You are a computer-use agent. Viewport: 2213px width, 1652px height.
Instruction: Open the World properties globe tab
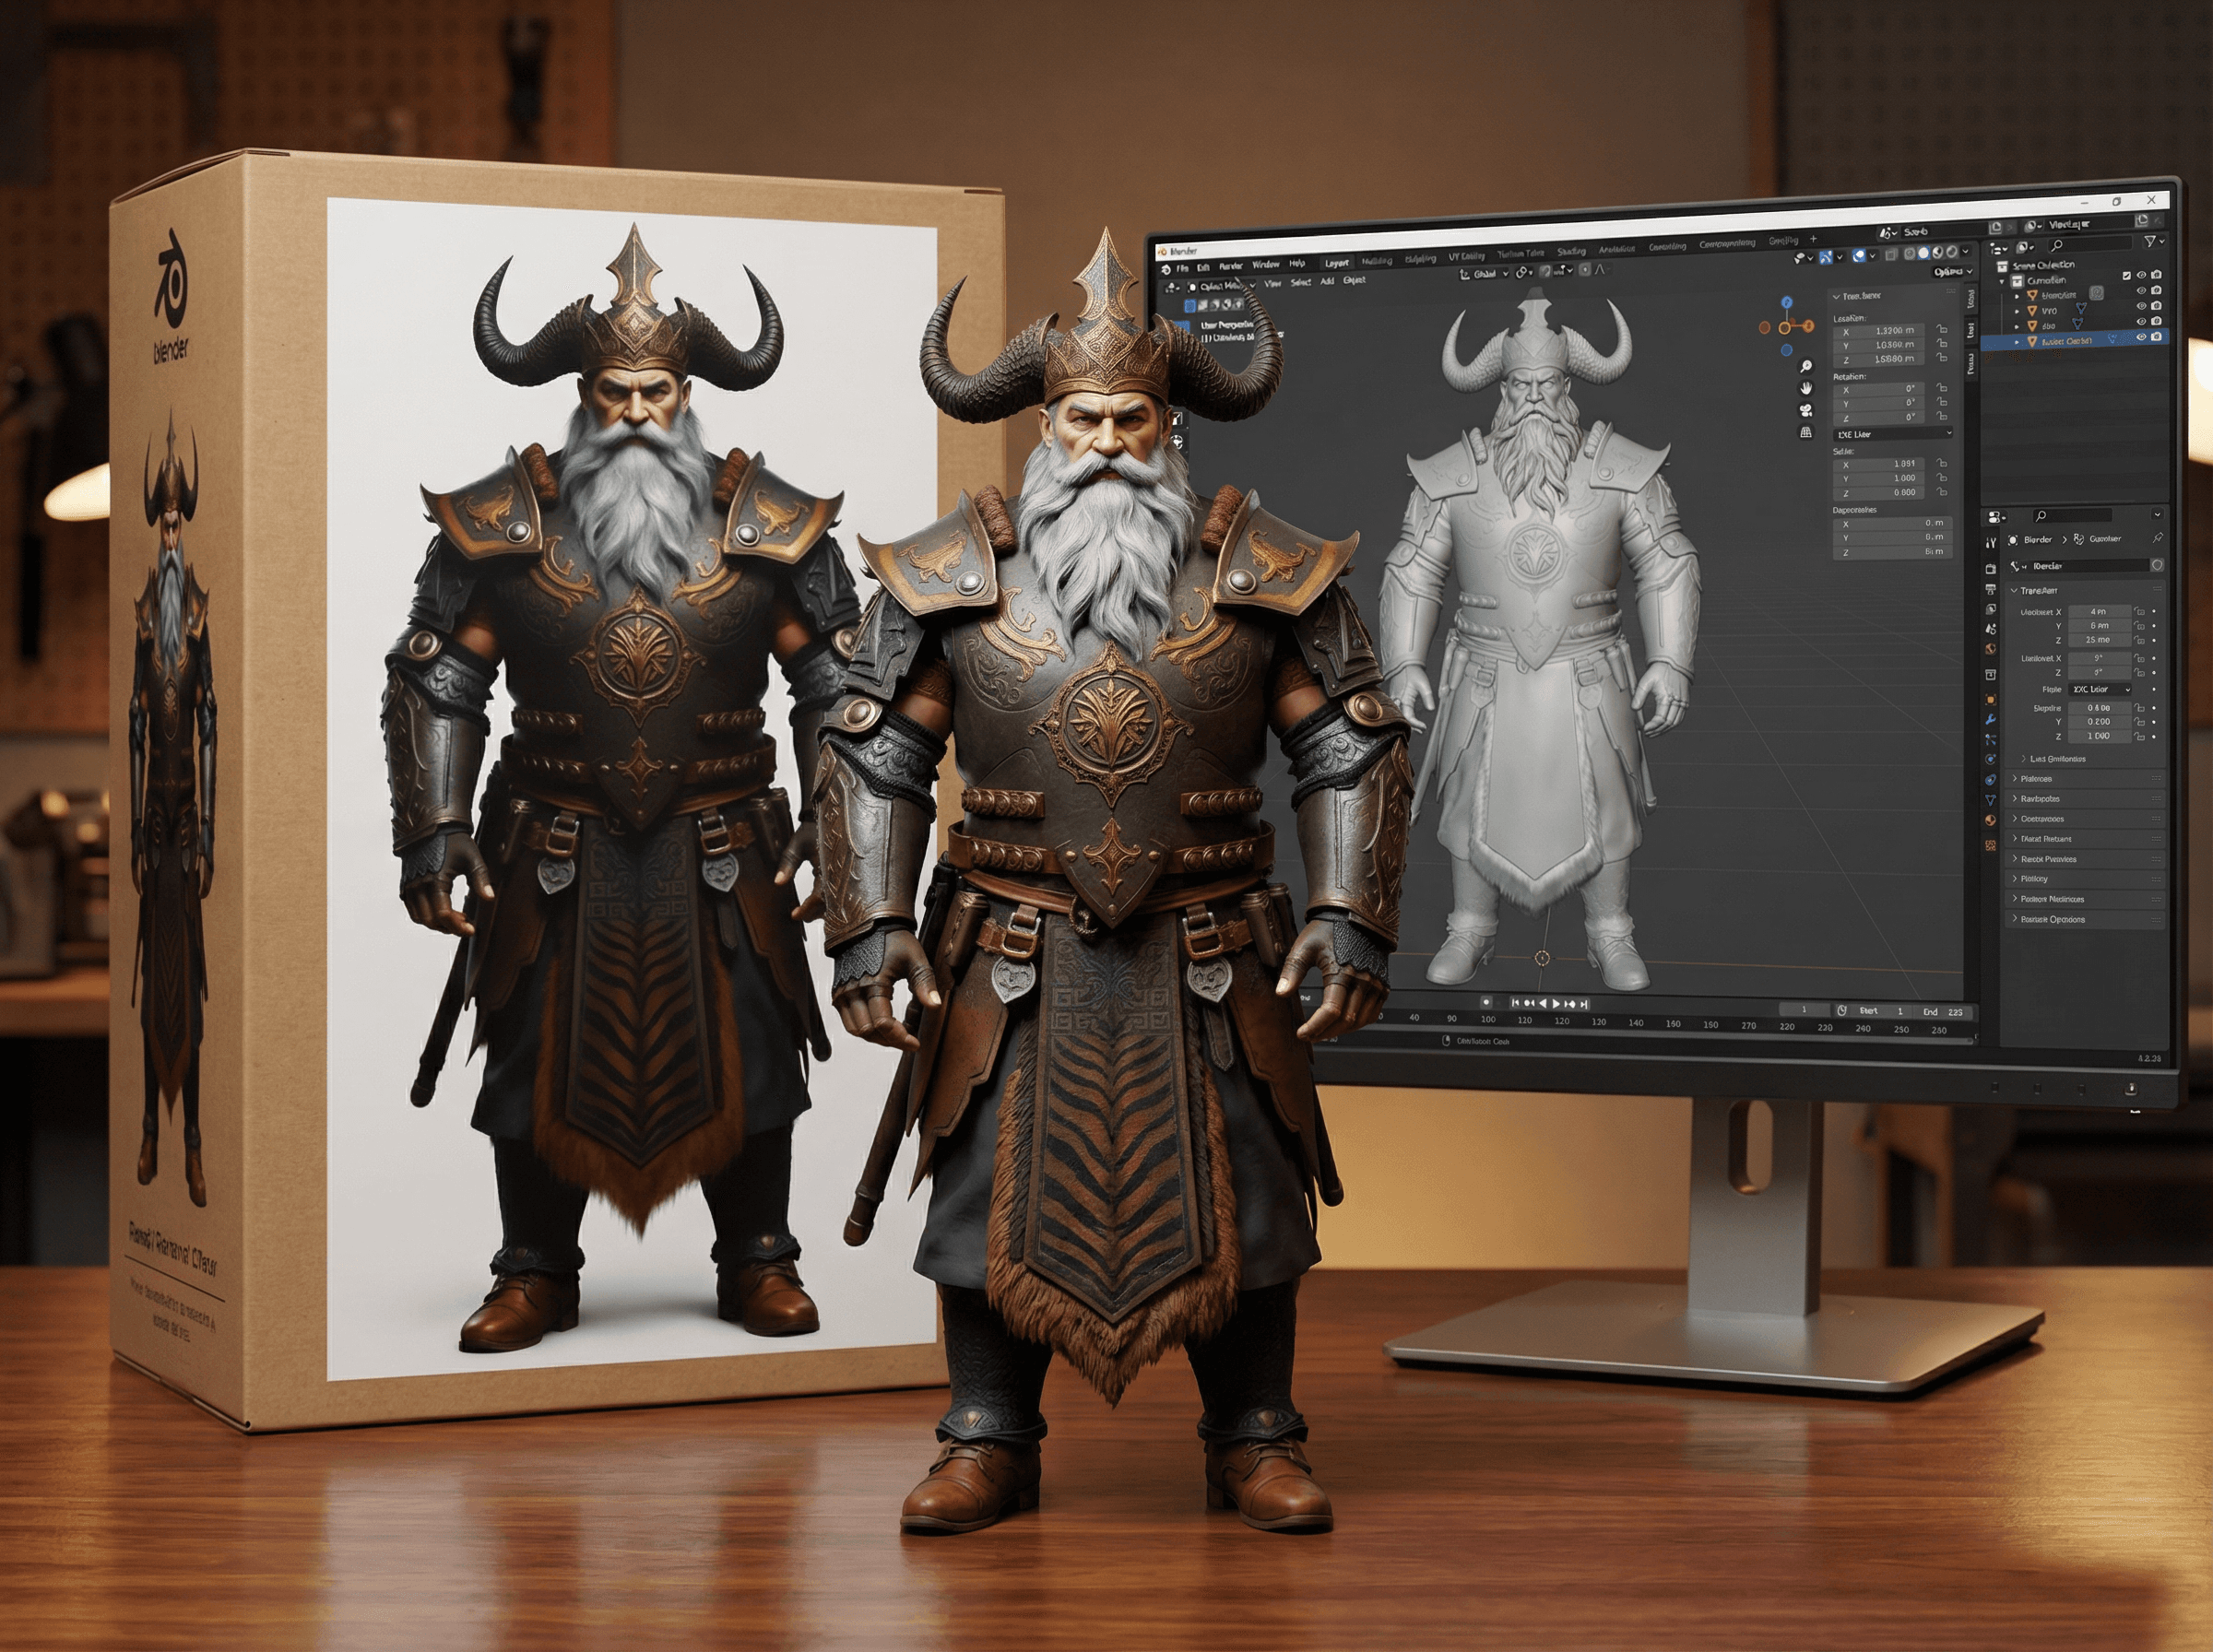(1991, 649)
